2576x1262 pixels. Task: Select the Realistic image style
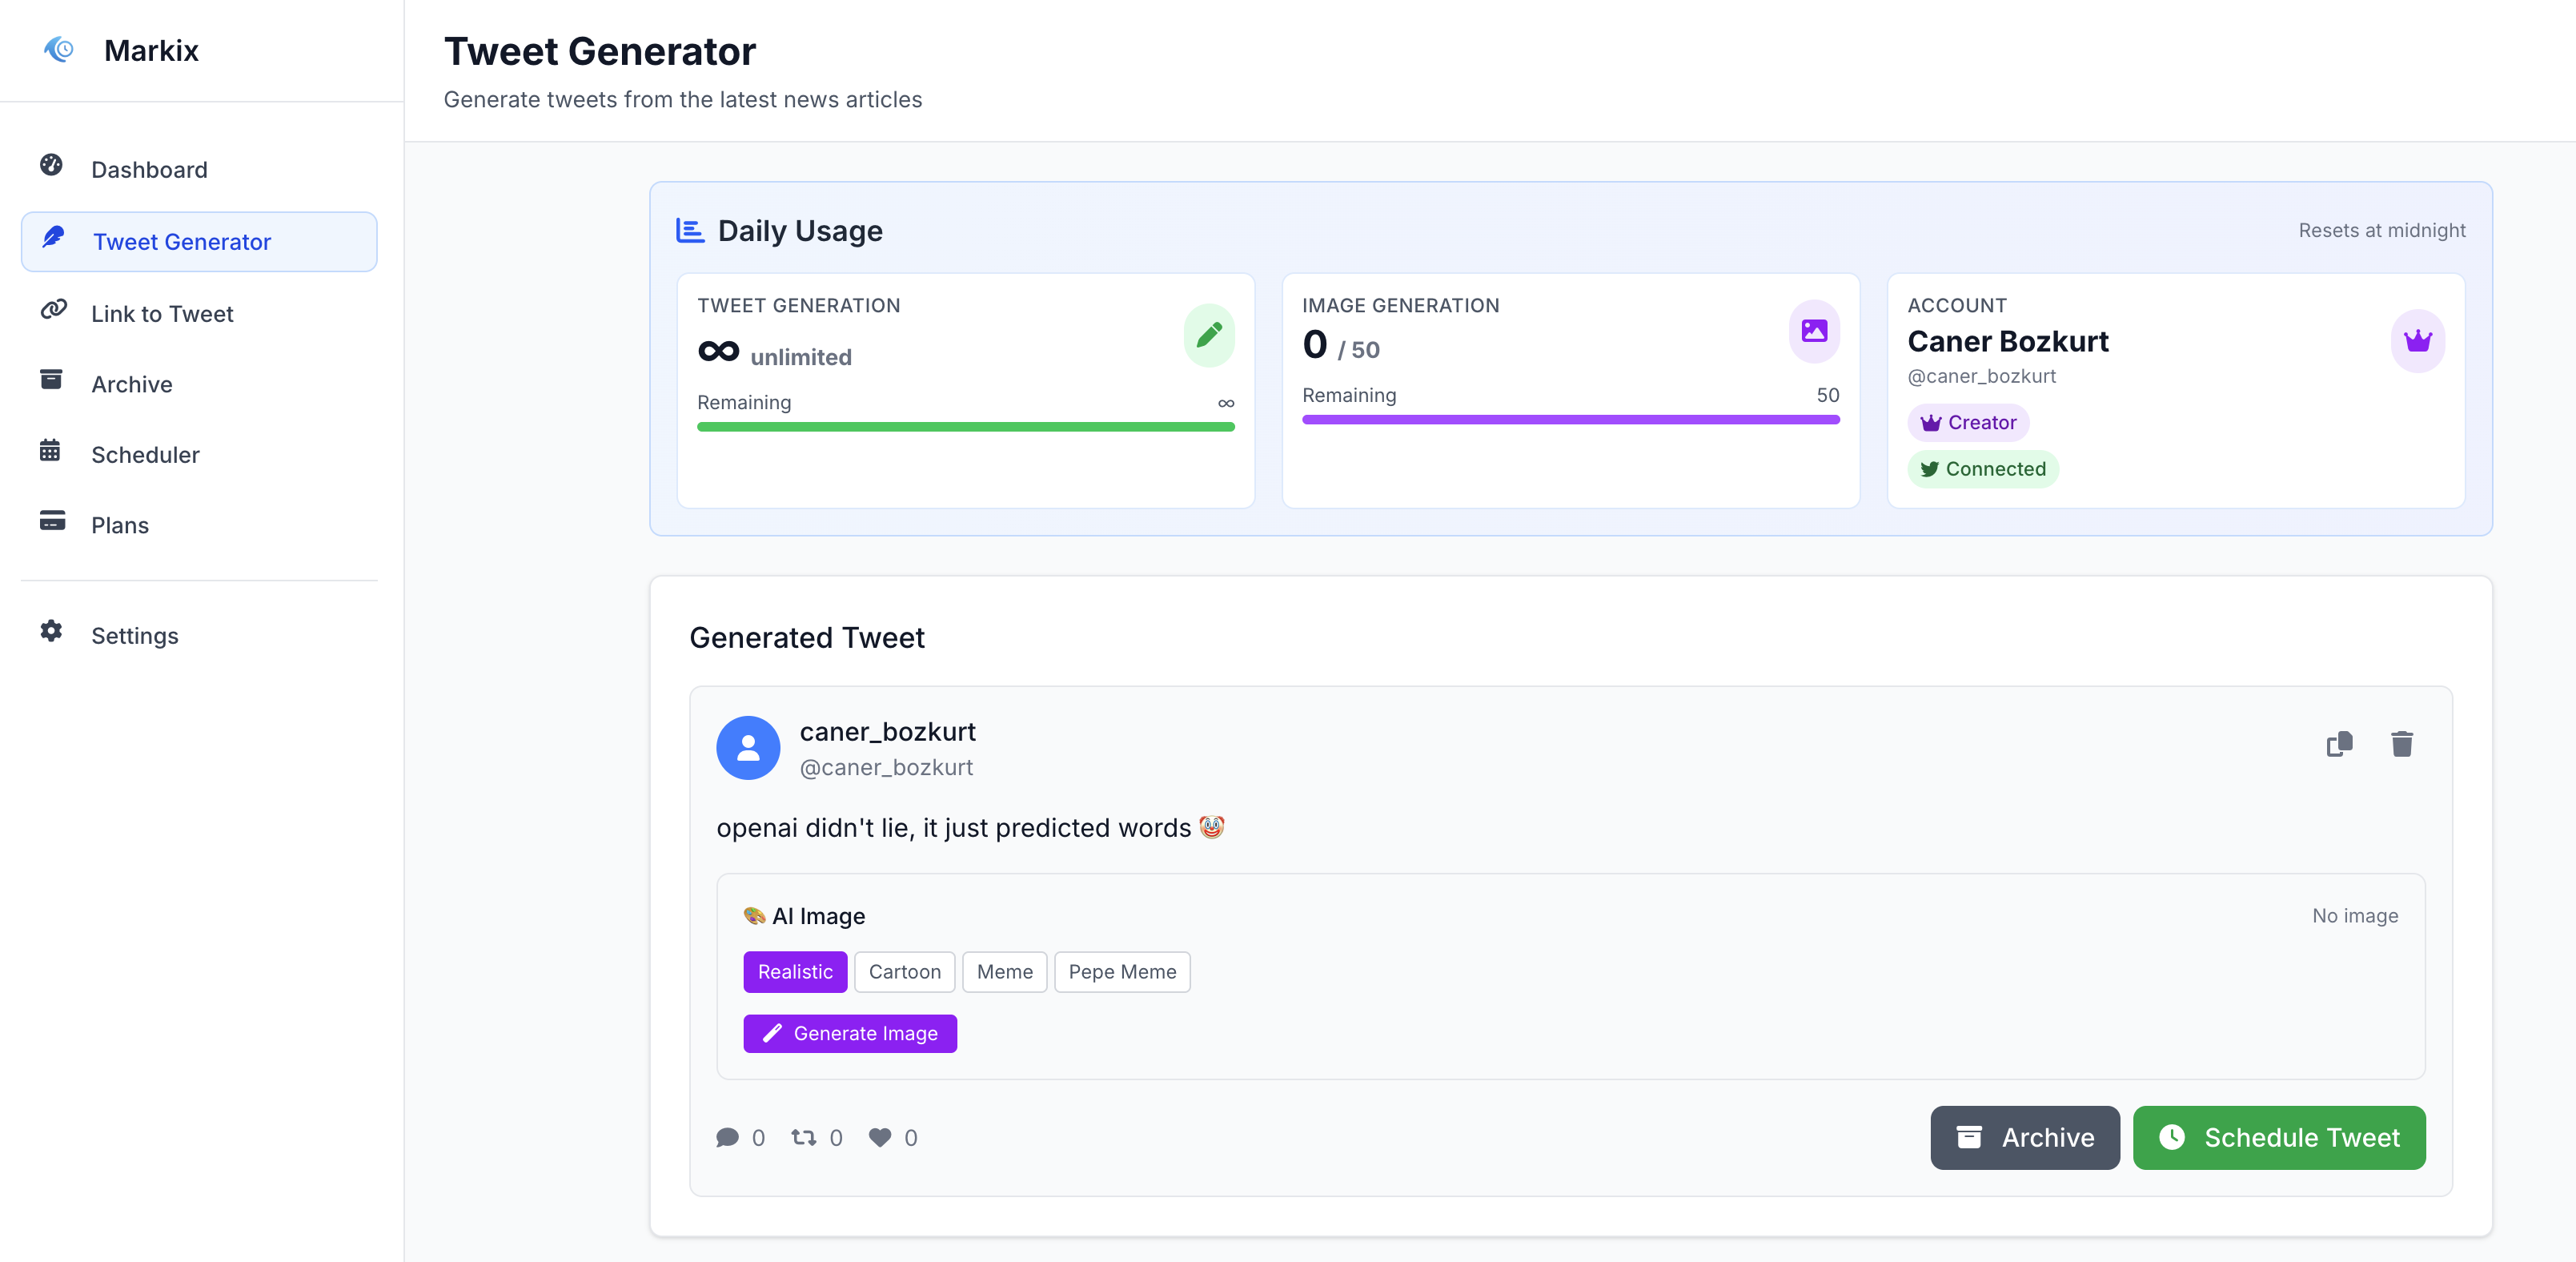coord(795,971)
